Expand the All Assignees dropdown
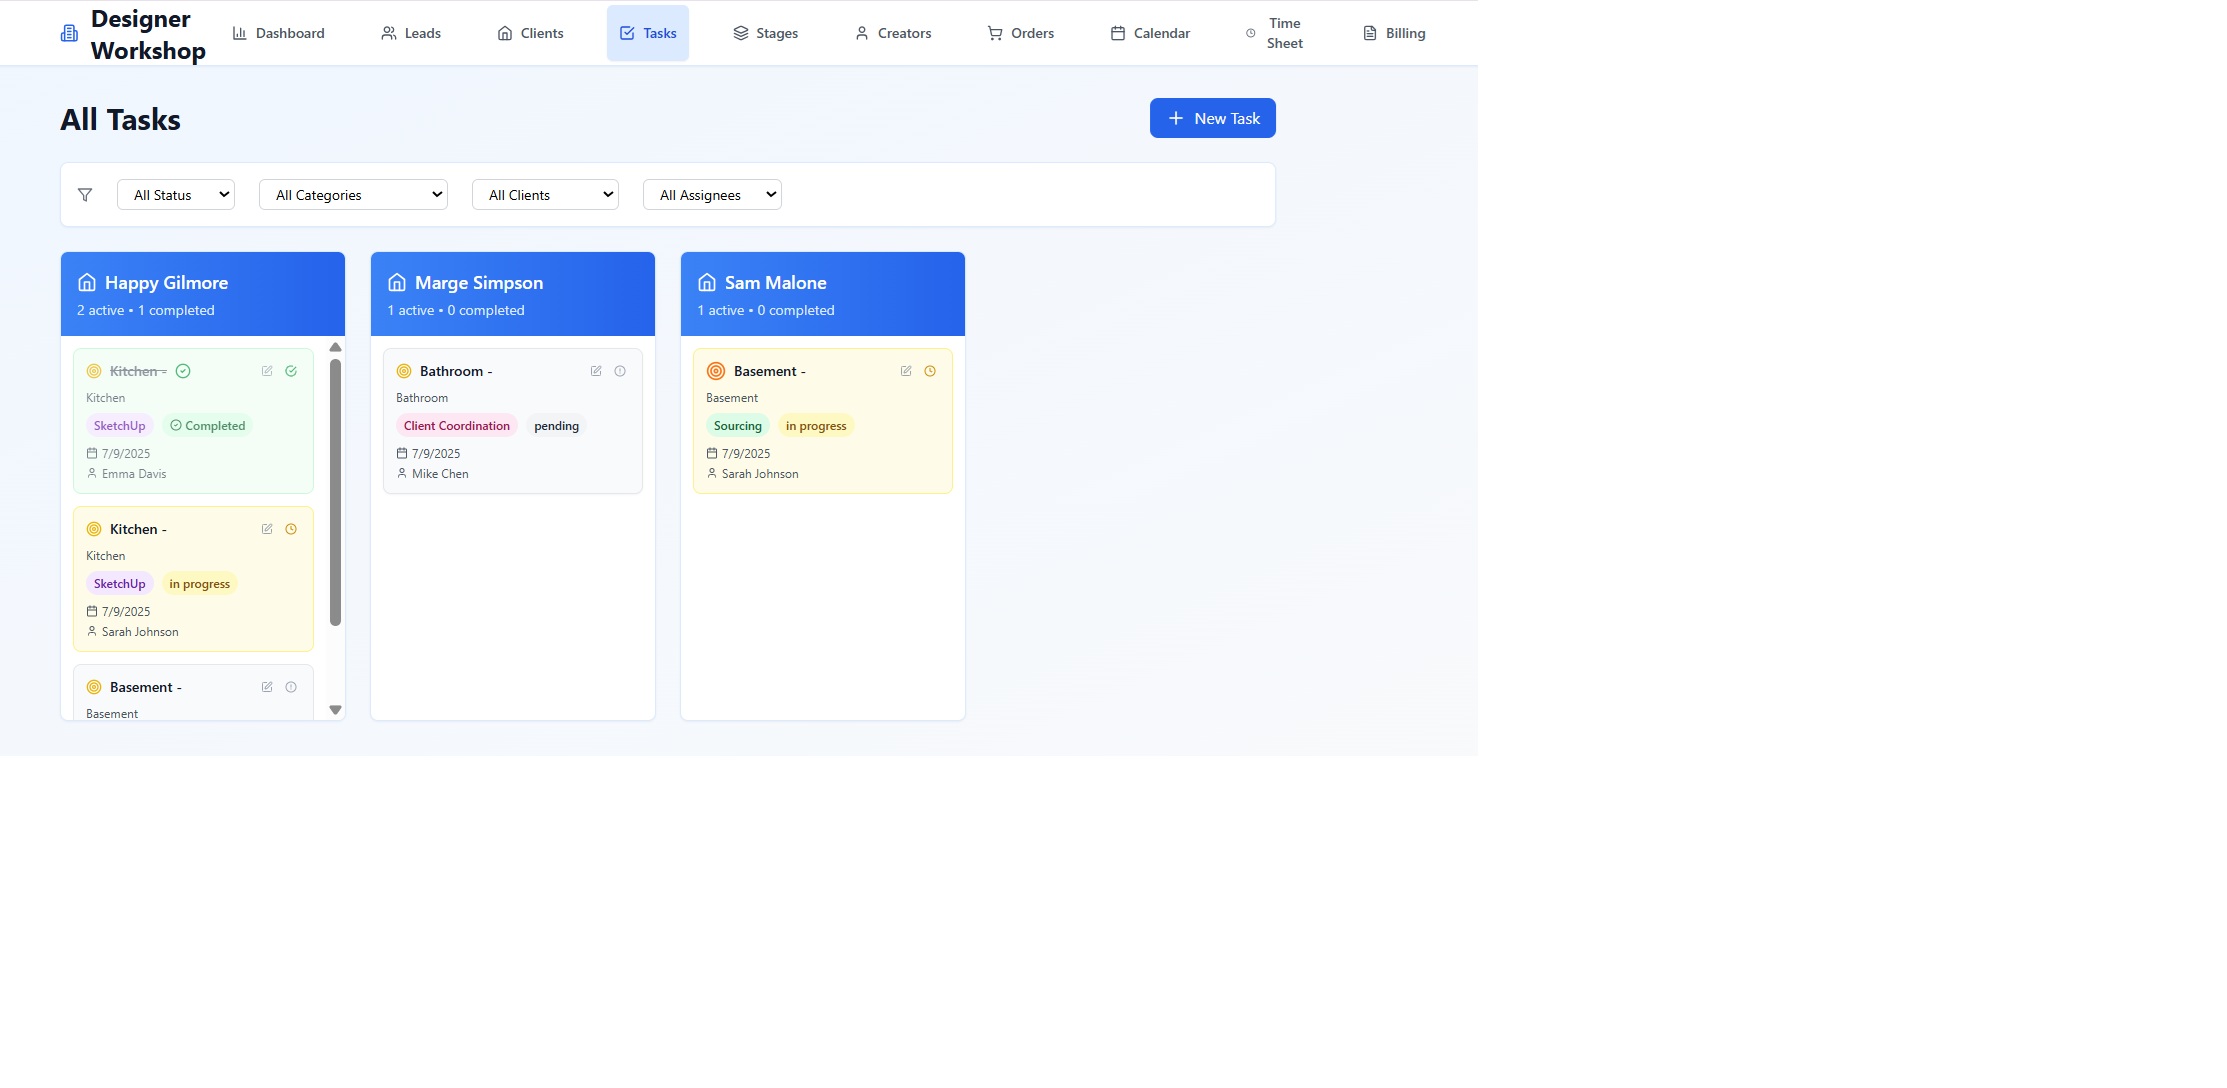The height and width of the screenshot is (1088, 2227). pyautogui.click(x=712, y=195)
